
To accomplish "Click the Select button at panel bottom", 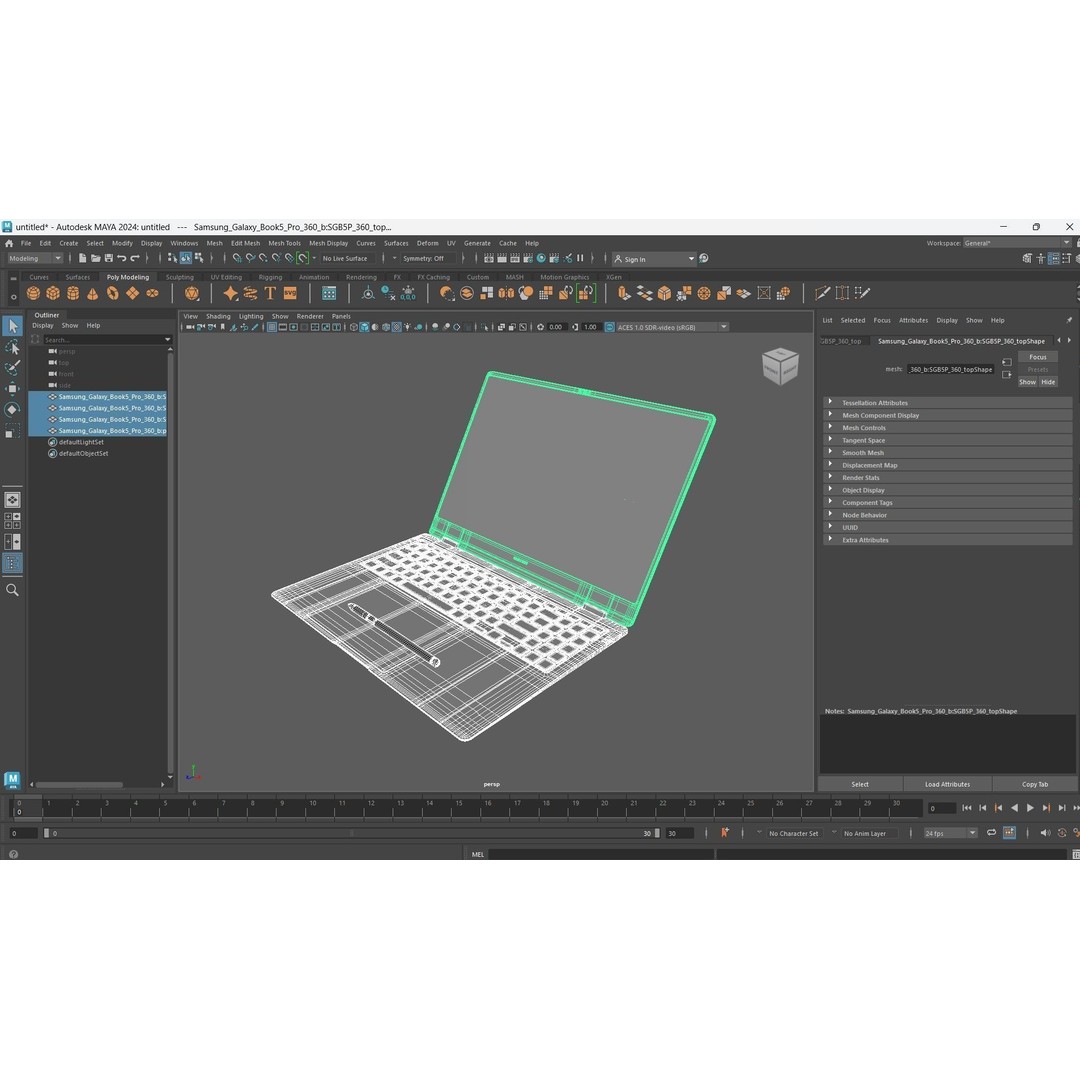I will click(x=860, y=784).
